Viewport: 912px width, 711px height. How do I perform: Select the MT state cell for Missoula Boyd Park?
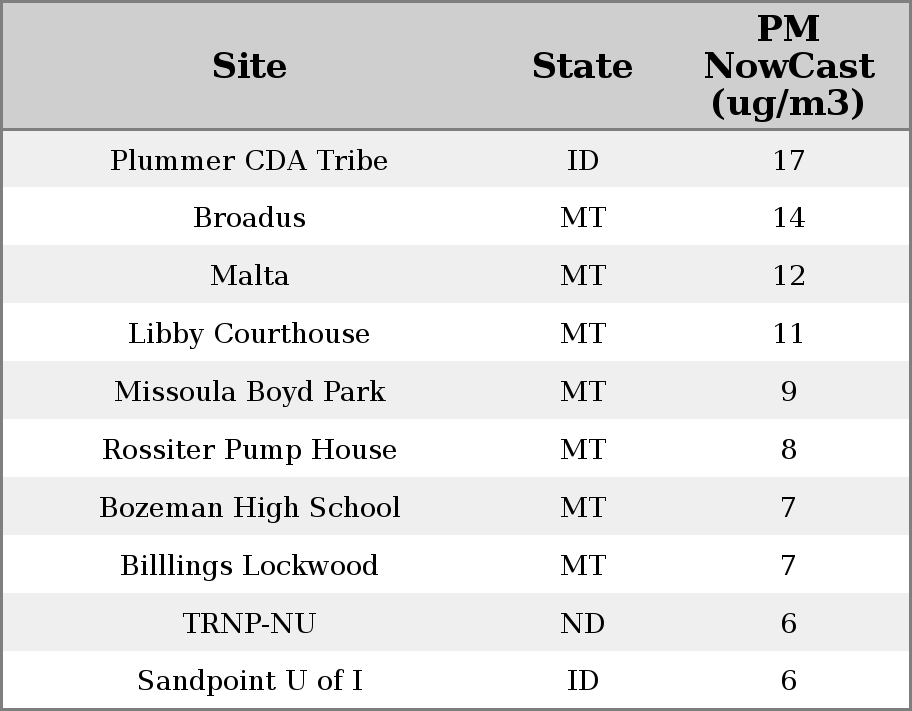point(582,392)
